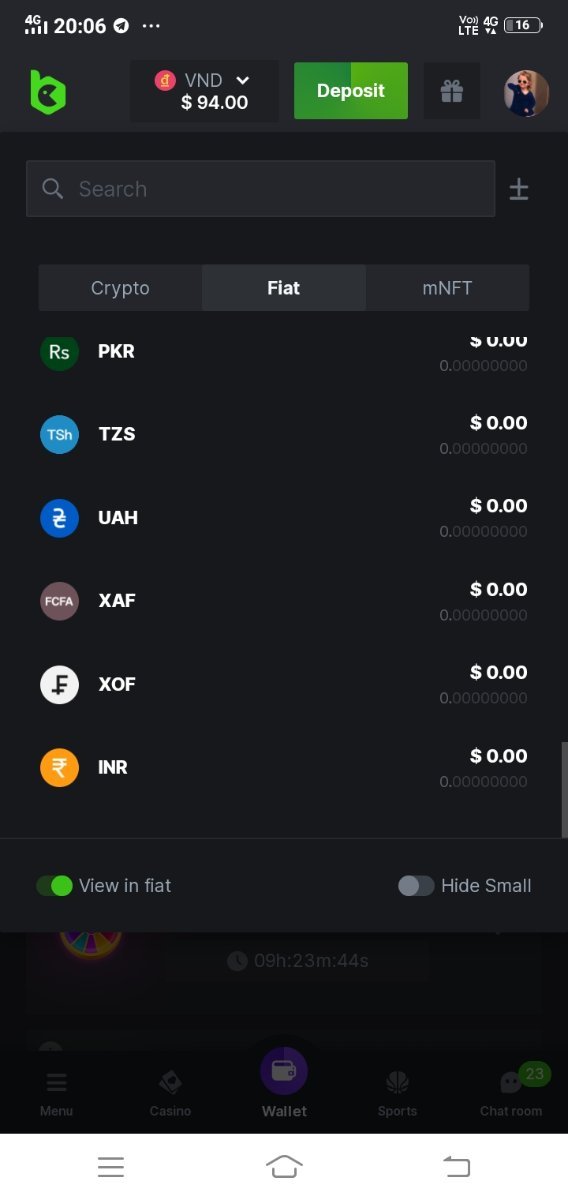
Task: Switch to the mNFT tab
Action: tap(447, 288)
